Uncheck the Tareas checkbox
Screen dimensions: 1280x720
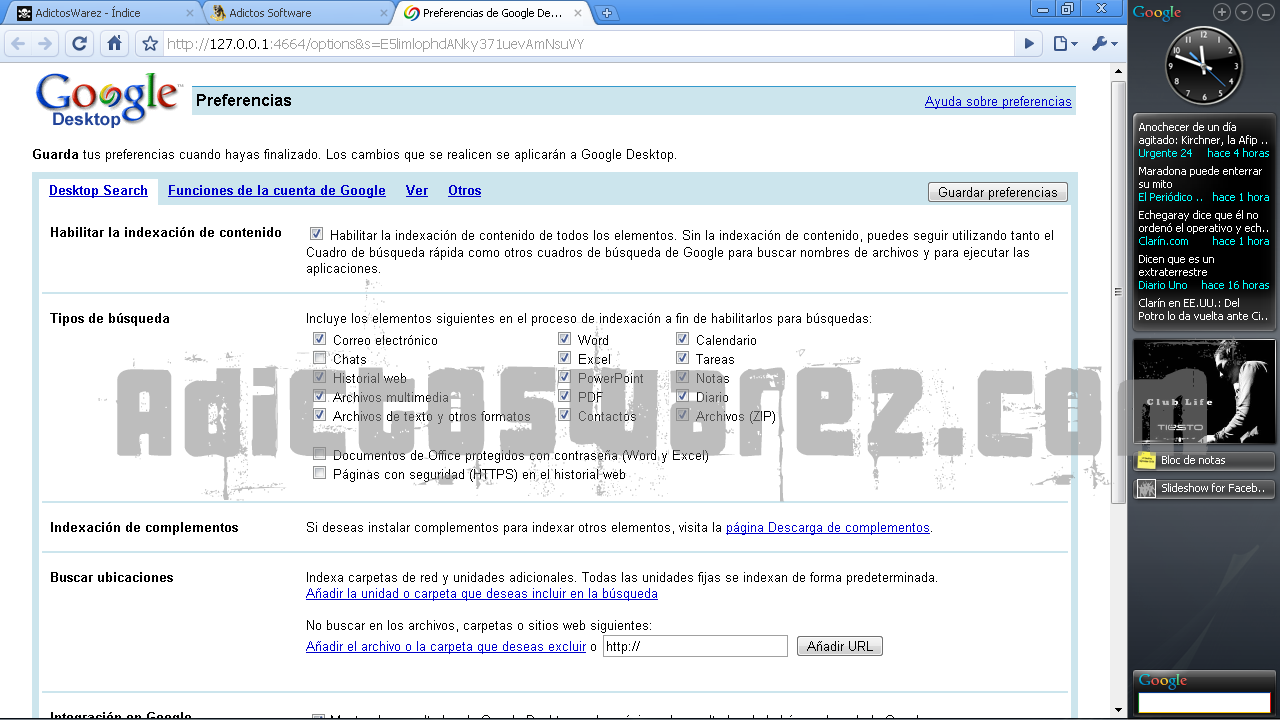[x=683, y=358]
